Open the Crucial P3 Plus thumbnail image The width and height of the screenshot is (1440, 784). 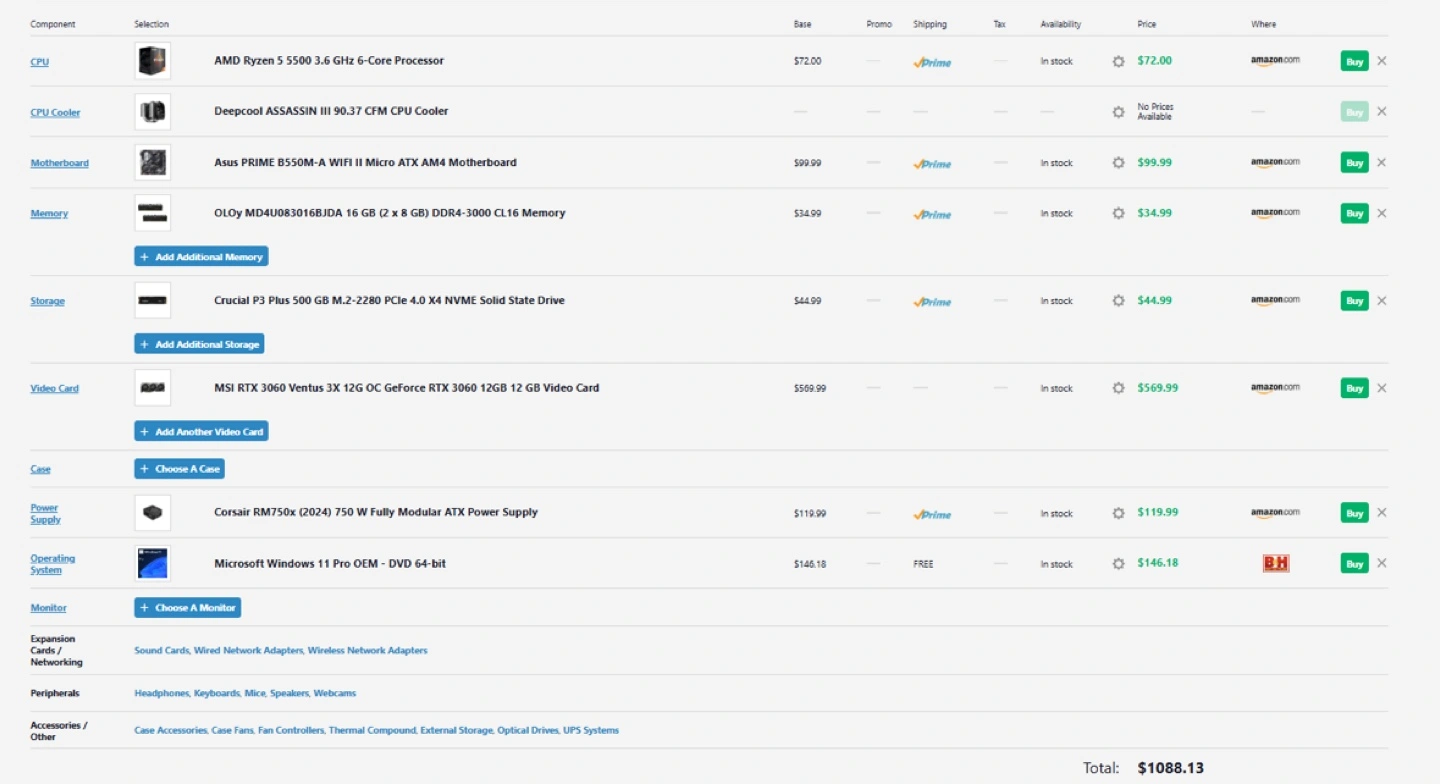click(153, 301)
